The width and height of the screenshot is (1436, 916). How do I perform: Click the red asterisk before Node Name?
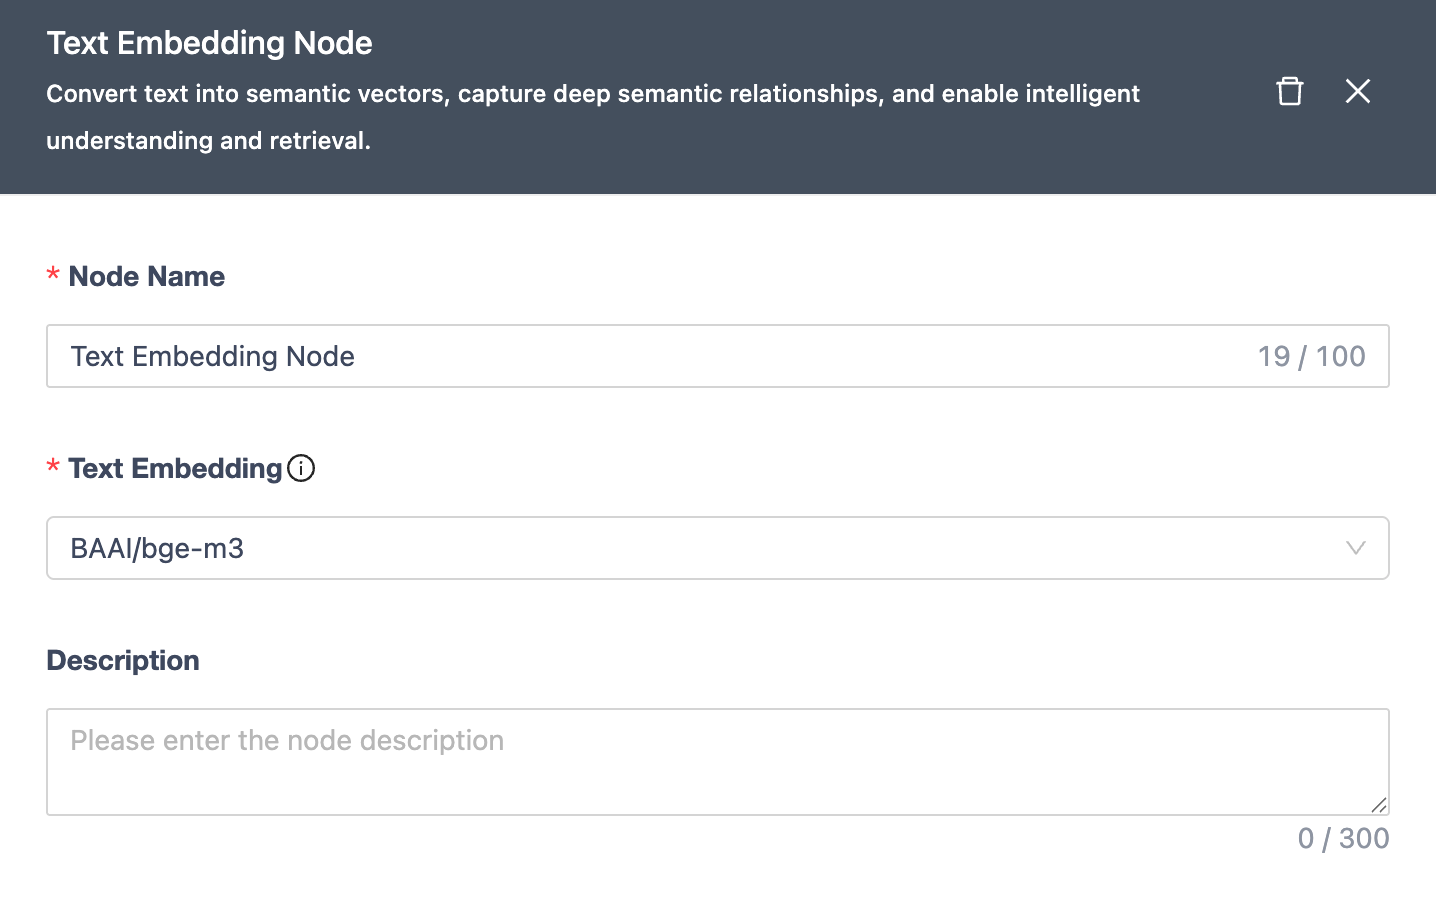(53, 277)
